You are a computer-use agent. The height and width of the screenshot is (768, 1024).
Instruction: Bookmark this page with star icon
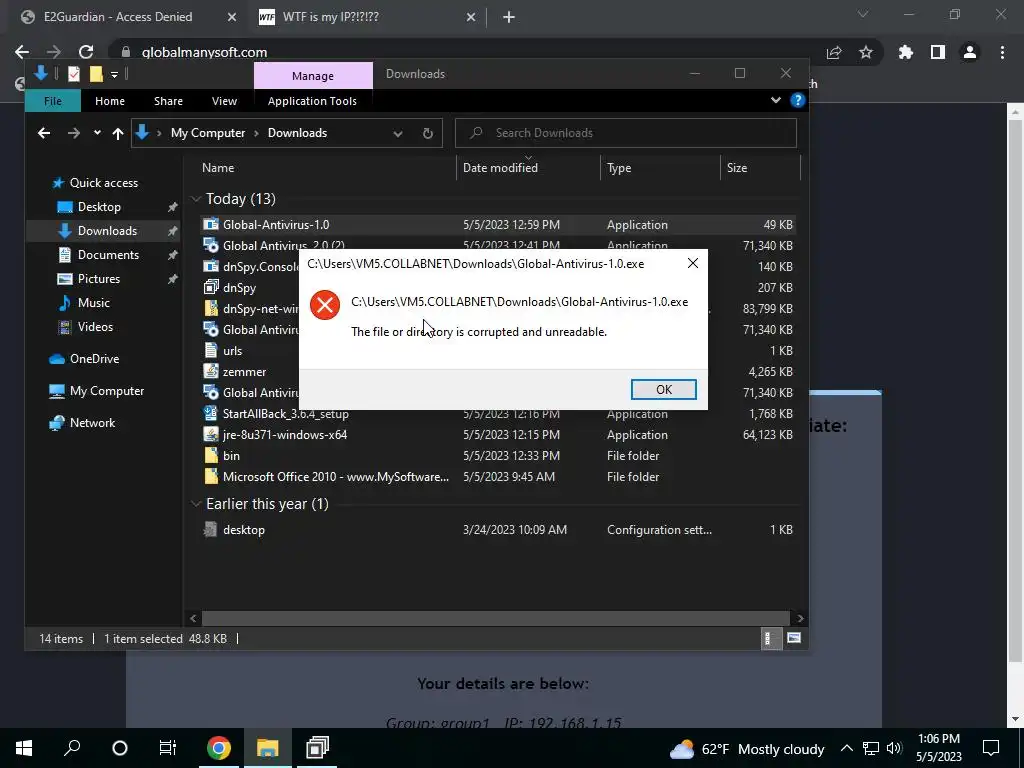pos(865,52)
